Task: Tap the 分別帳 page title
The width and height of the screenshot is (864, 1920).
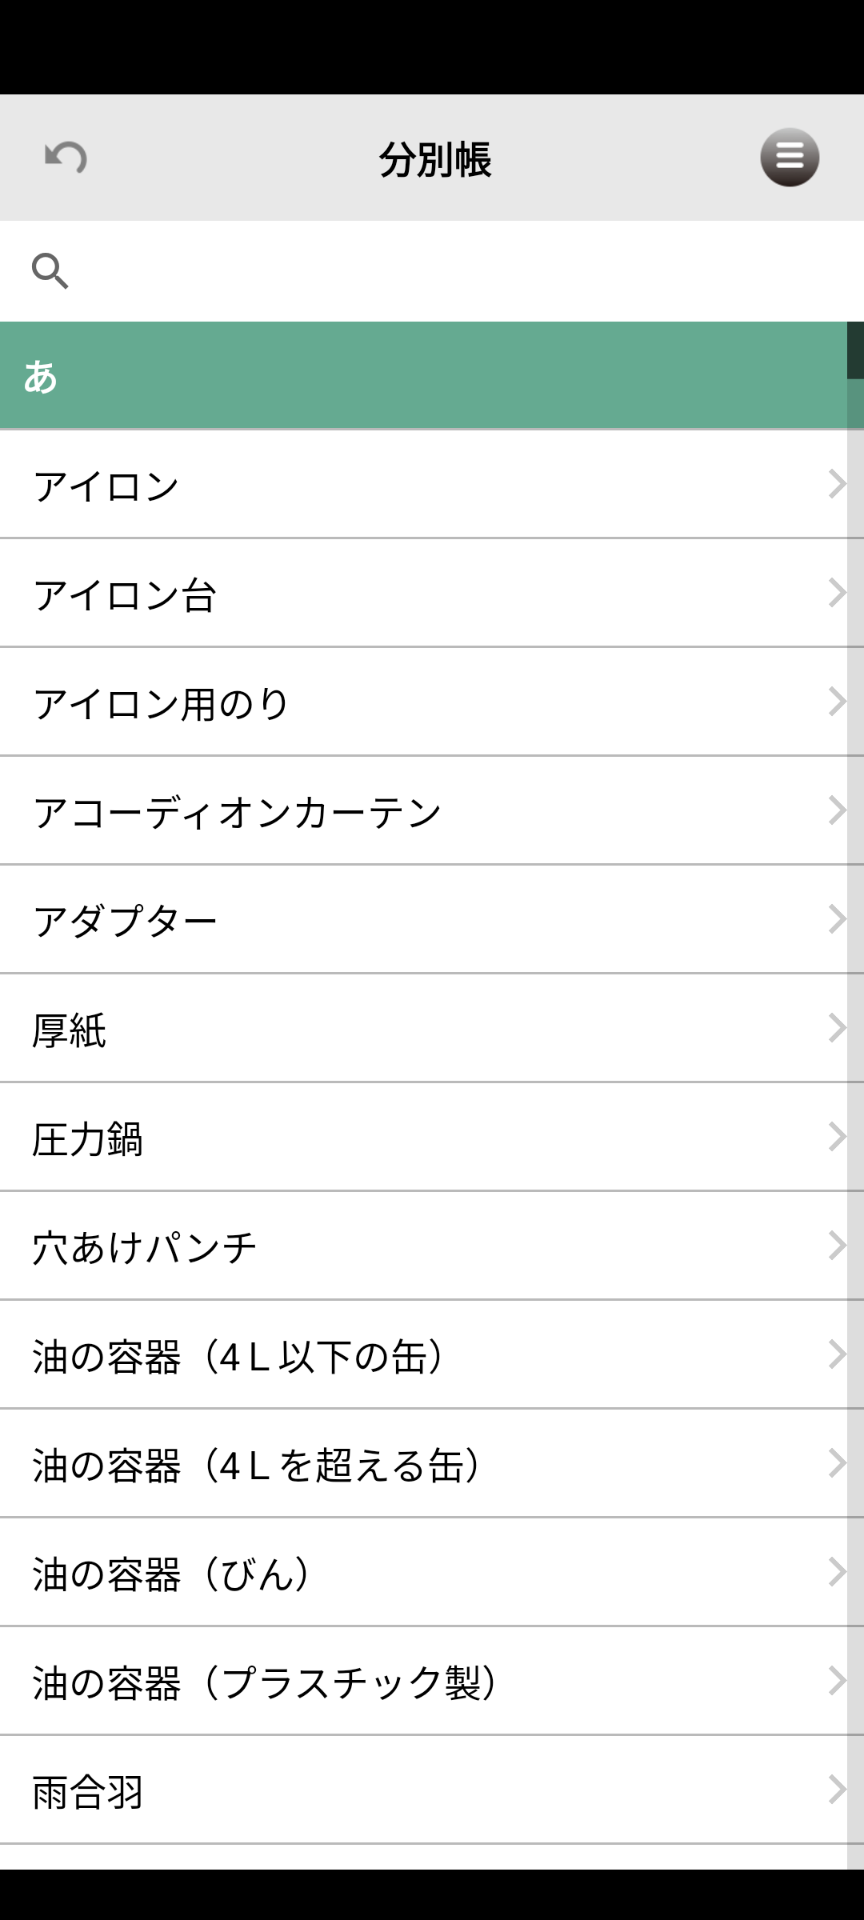Action: [435, 160]
